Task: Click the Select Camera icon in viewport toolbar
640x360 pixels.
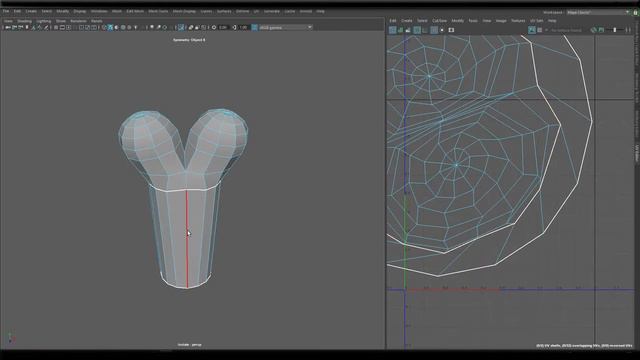Action: click(8, 27)
